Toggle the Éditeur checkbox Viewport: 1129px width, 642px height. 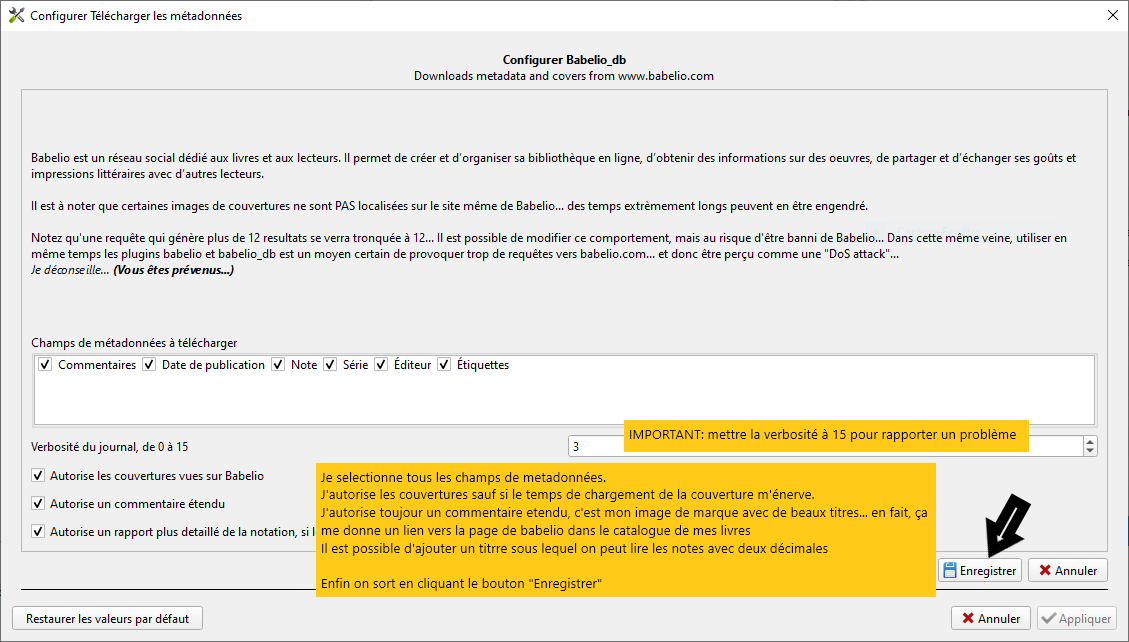tap(381, 365)
